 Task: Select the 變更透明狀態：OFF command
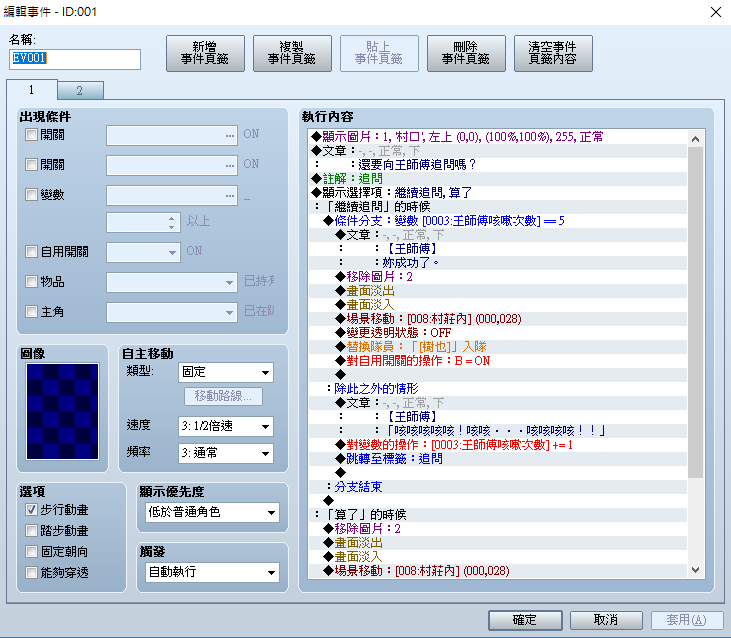[x=498, y=332]
